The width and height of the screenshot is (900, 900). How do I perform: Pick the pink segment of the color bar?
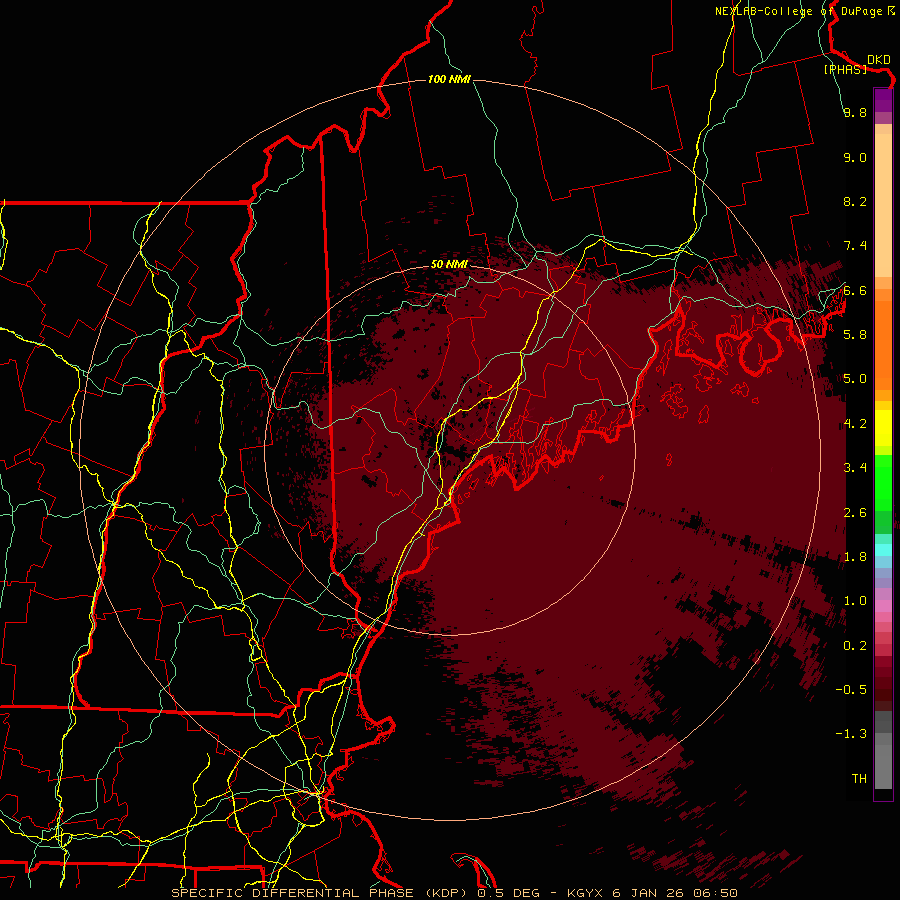coord(883,606)
